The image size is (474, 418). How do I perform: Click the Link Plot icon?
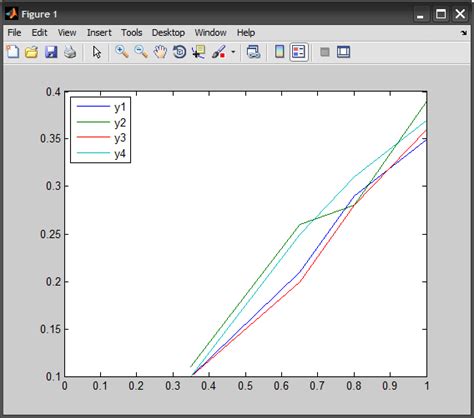point(253,52)
